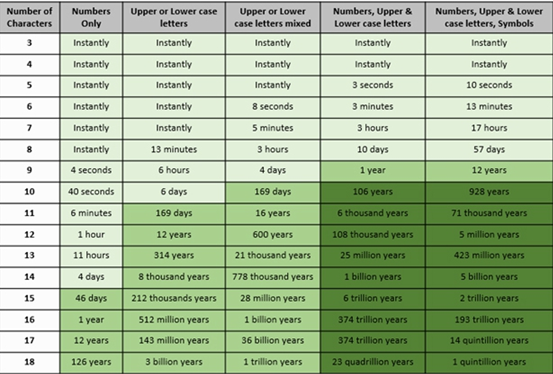Viewport: 553px width, 374px height.
Task: Click the '212 thousands years' cell
Action: 174,298
